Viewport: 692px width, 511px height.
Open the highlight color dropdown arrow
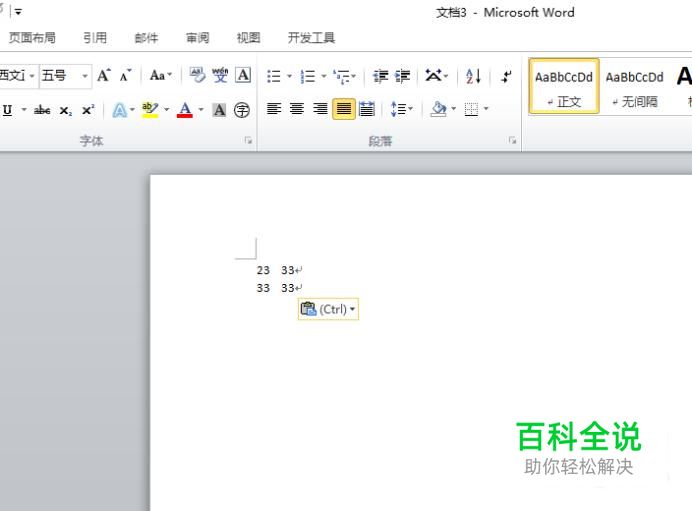[166, 109]
